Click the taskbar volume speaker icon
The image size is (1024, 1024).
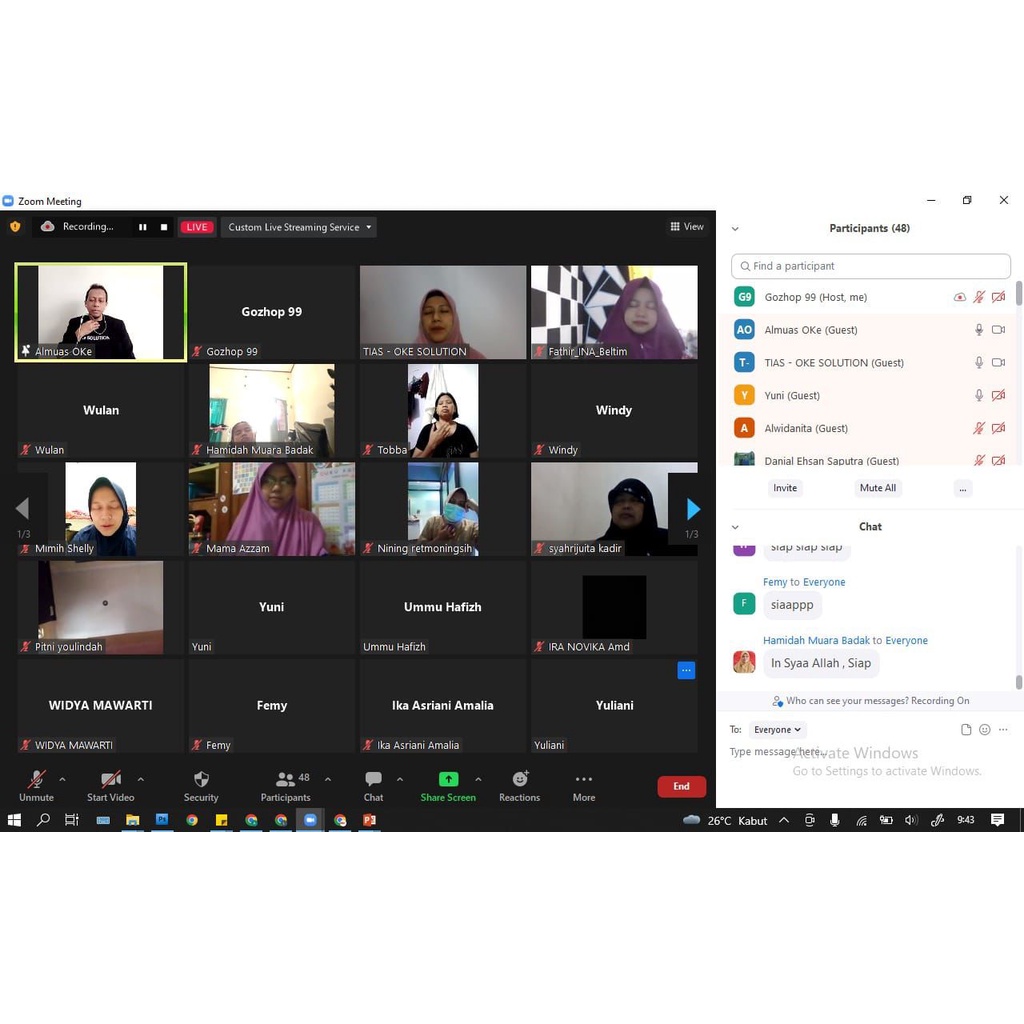click(x=912, y=820)
